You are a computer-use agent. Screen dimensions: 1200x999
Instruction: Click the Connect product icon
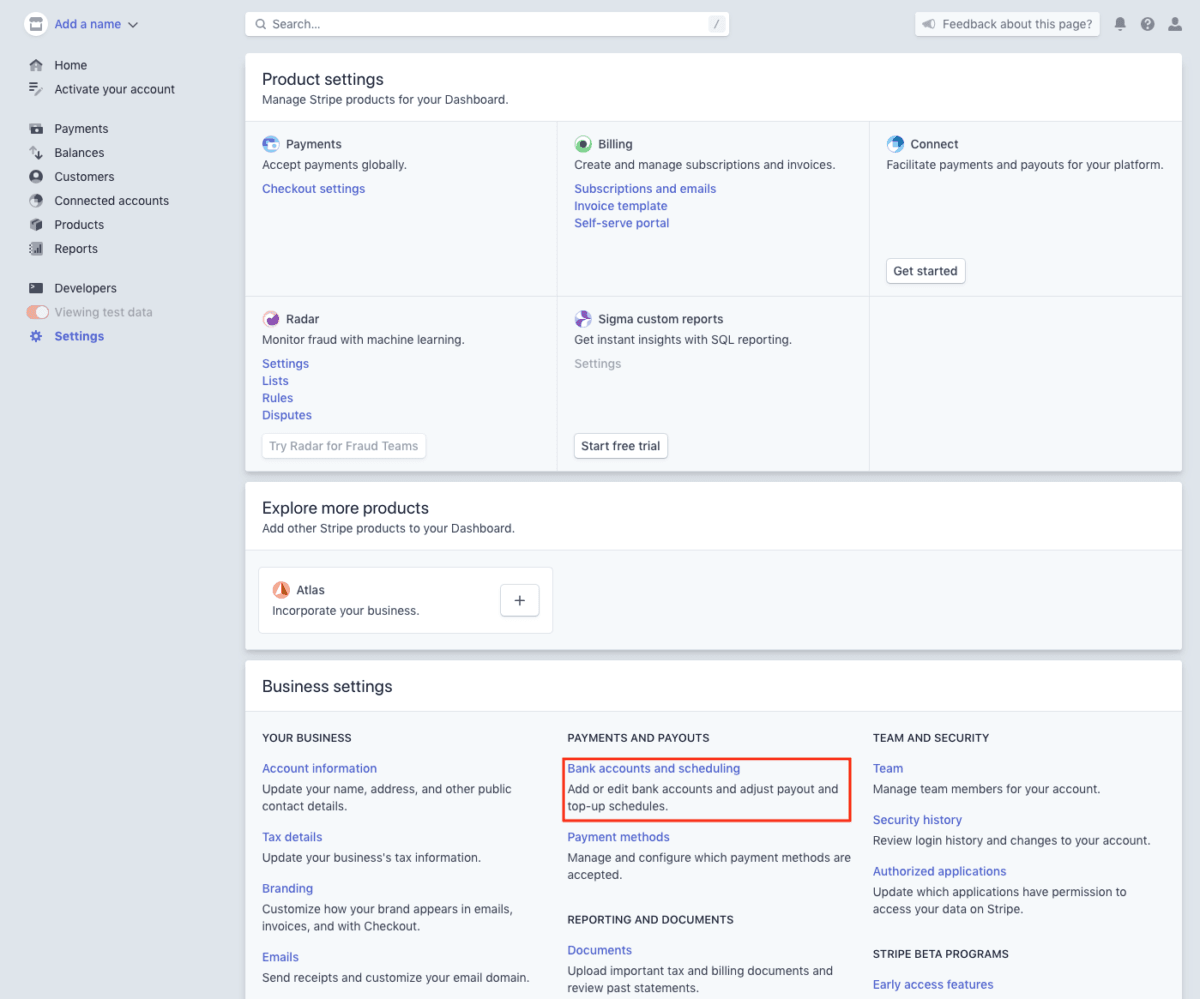coord(895,144)
